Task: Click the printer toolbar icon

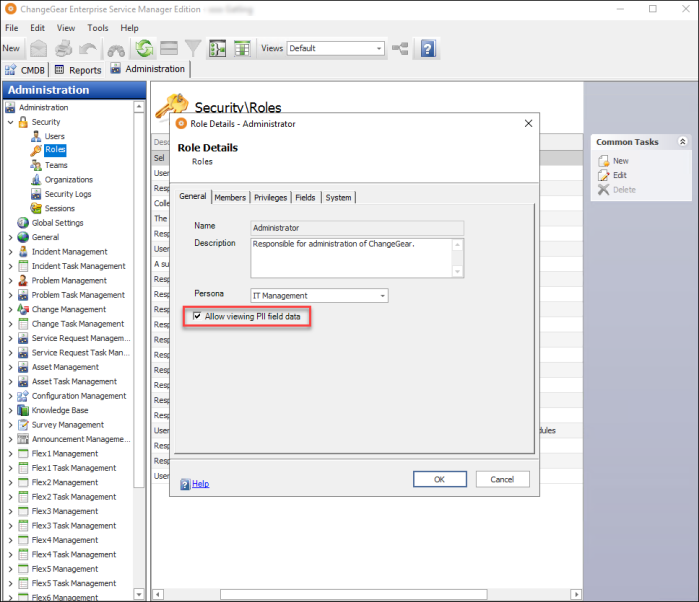Action: pos(63,49)
